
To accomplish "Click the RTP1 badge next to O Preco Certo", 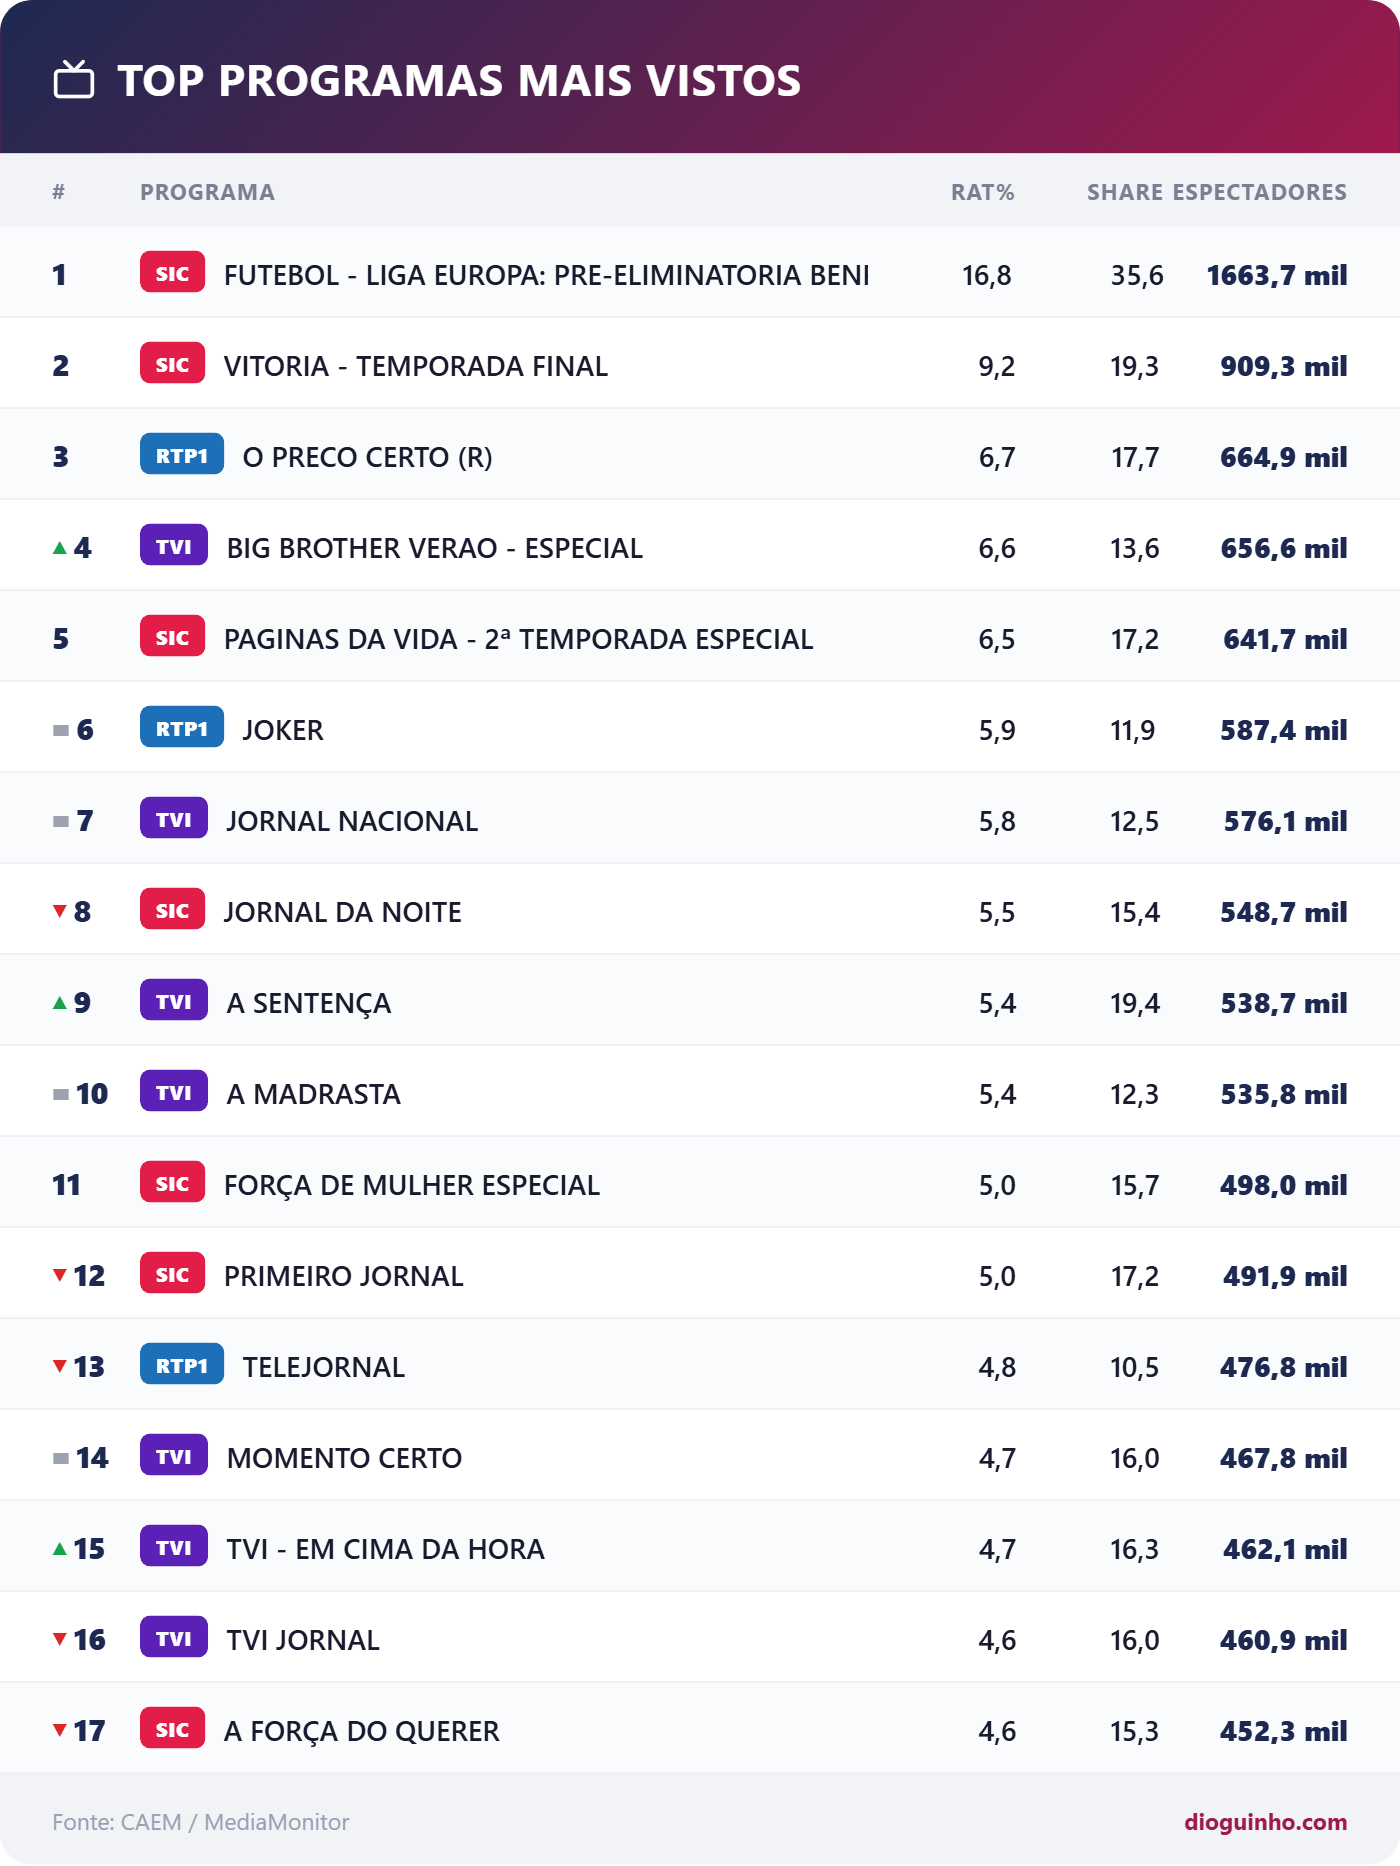I will tap(182, 455).
